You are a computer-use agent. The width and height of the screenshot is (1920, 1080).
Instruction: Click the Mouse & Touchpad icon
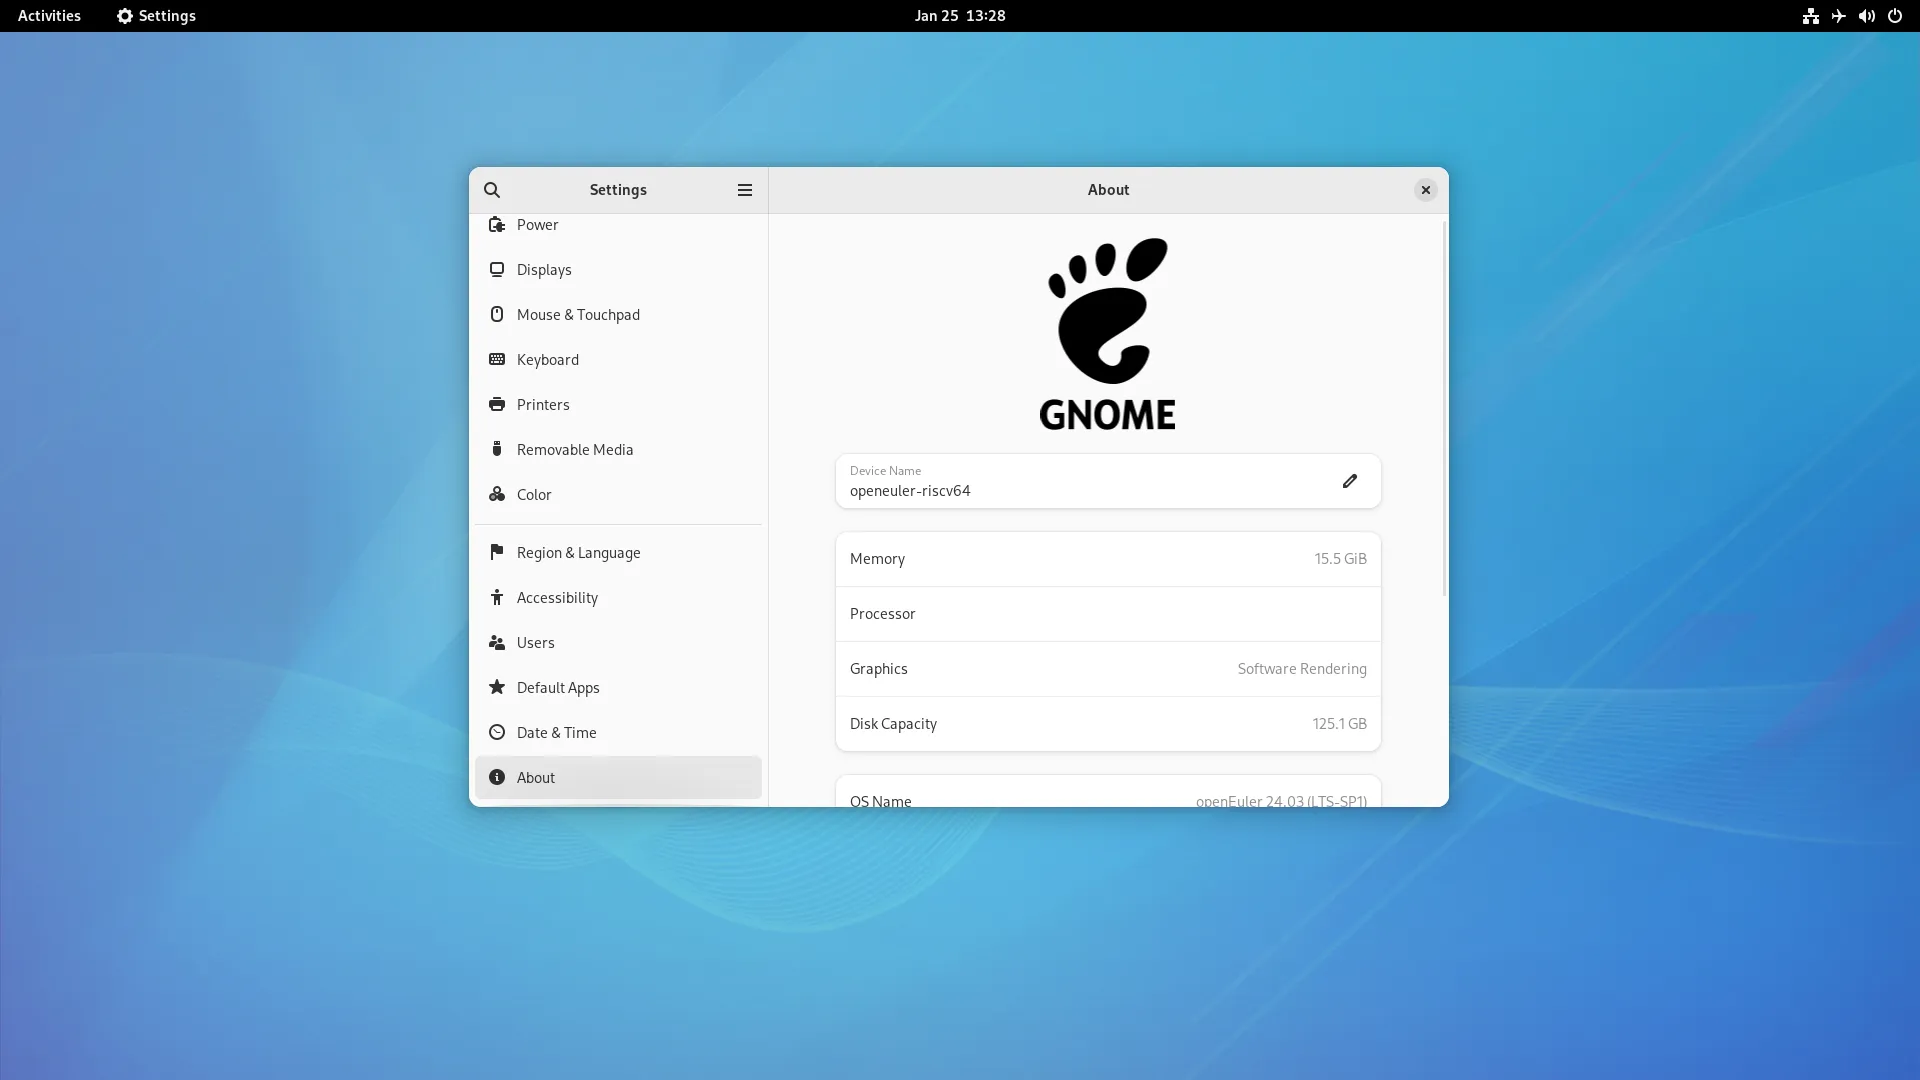[497, 314]
